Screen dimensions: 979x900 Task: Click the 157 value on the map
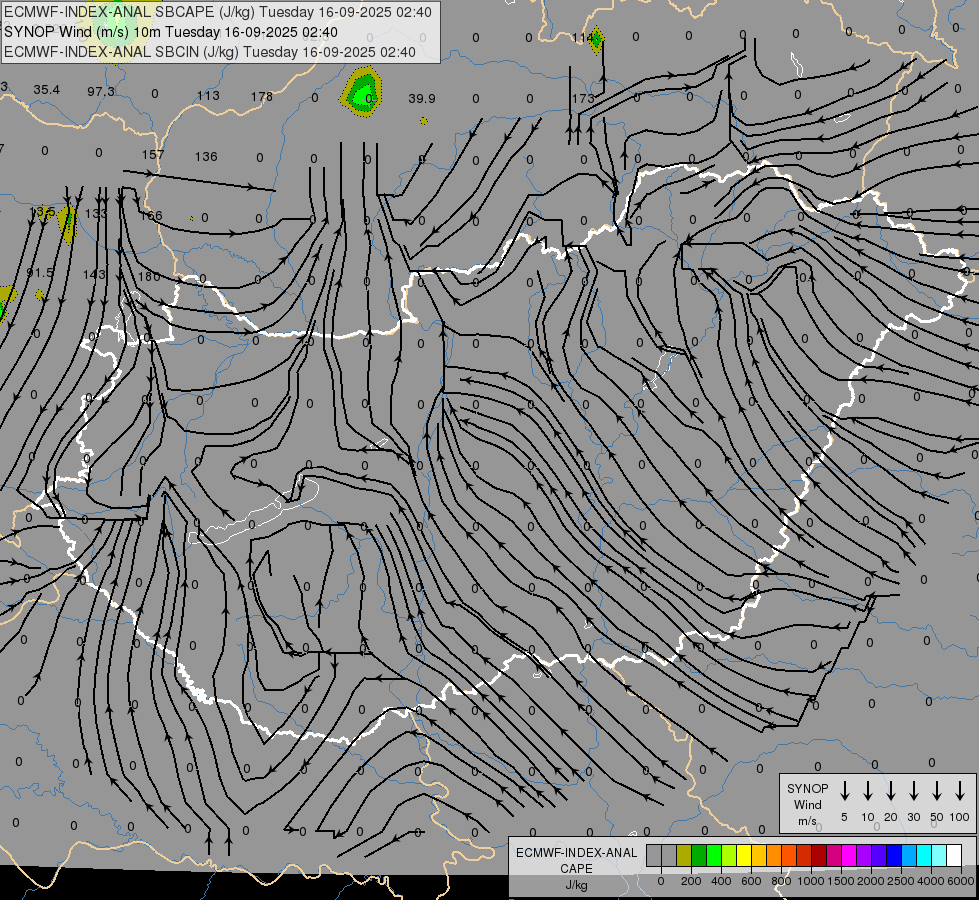[153, 154]
